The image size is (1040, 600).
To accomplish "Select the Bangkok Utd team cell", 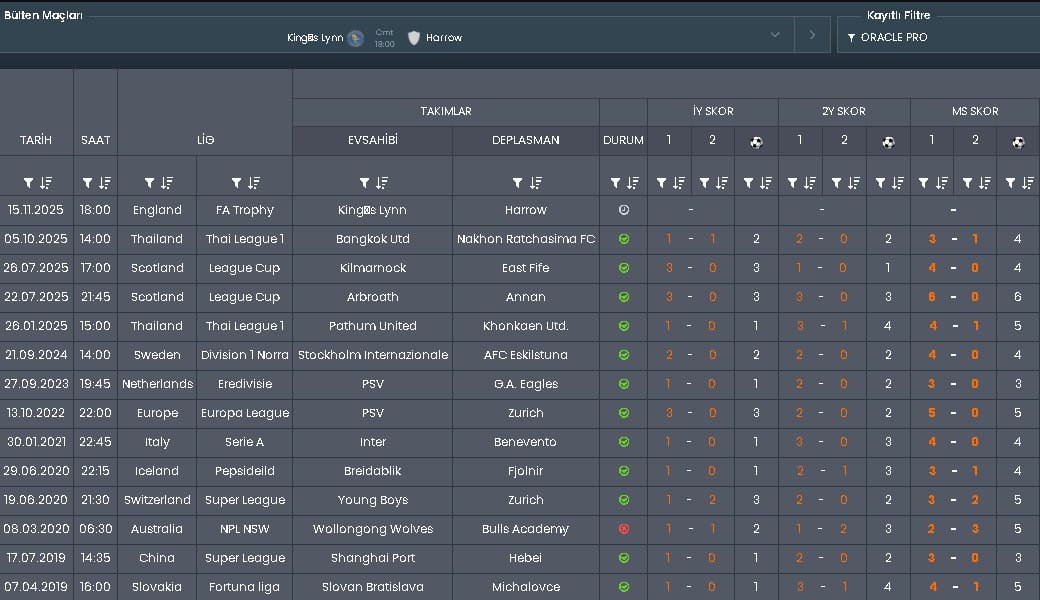I will [x=373, y=239].
